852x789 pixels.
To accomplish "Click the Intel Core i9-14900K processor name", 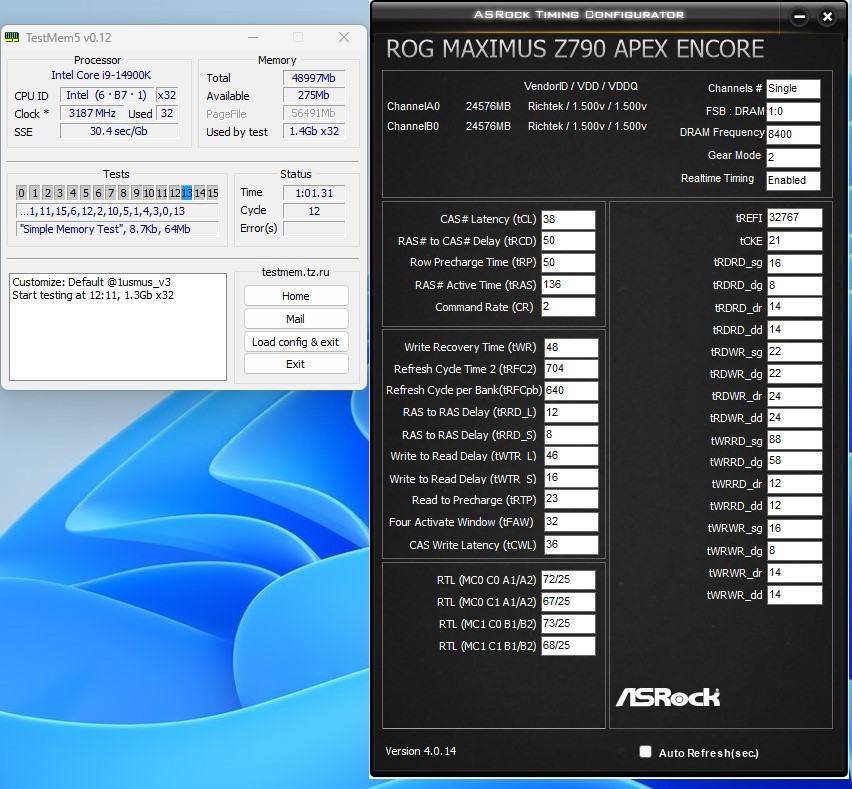I will tap(101, 76).
